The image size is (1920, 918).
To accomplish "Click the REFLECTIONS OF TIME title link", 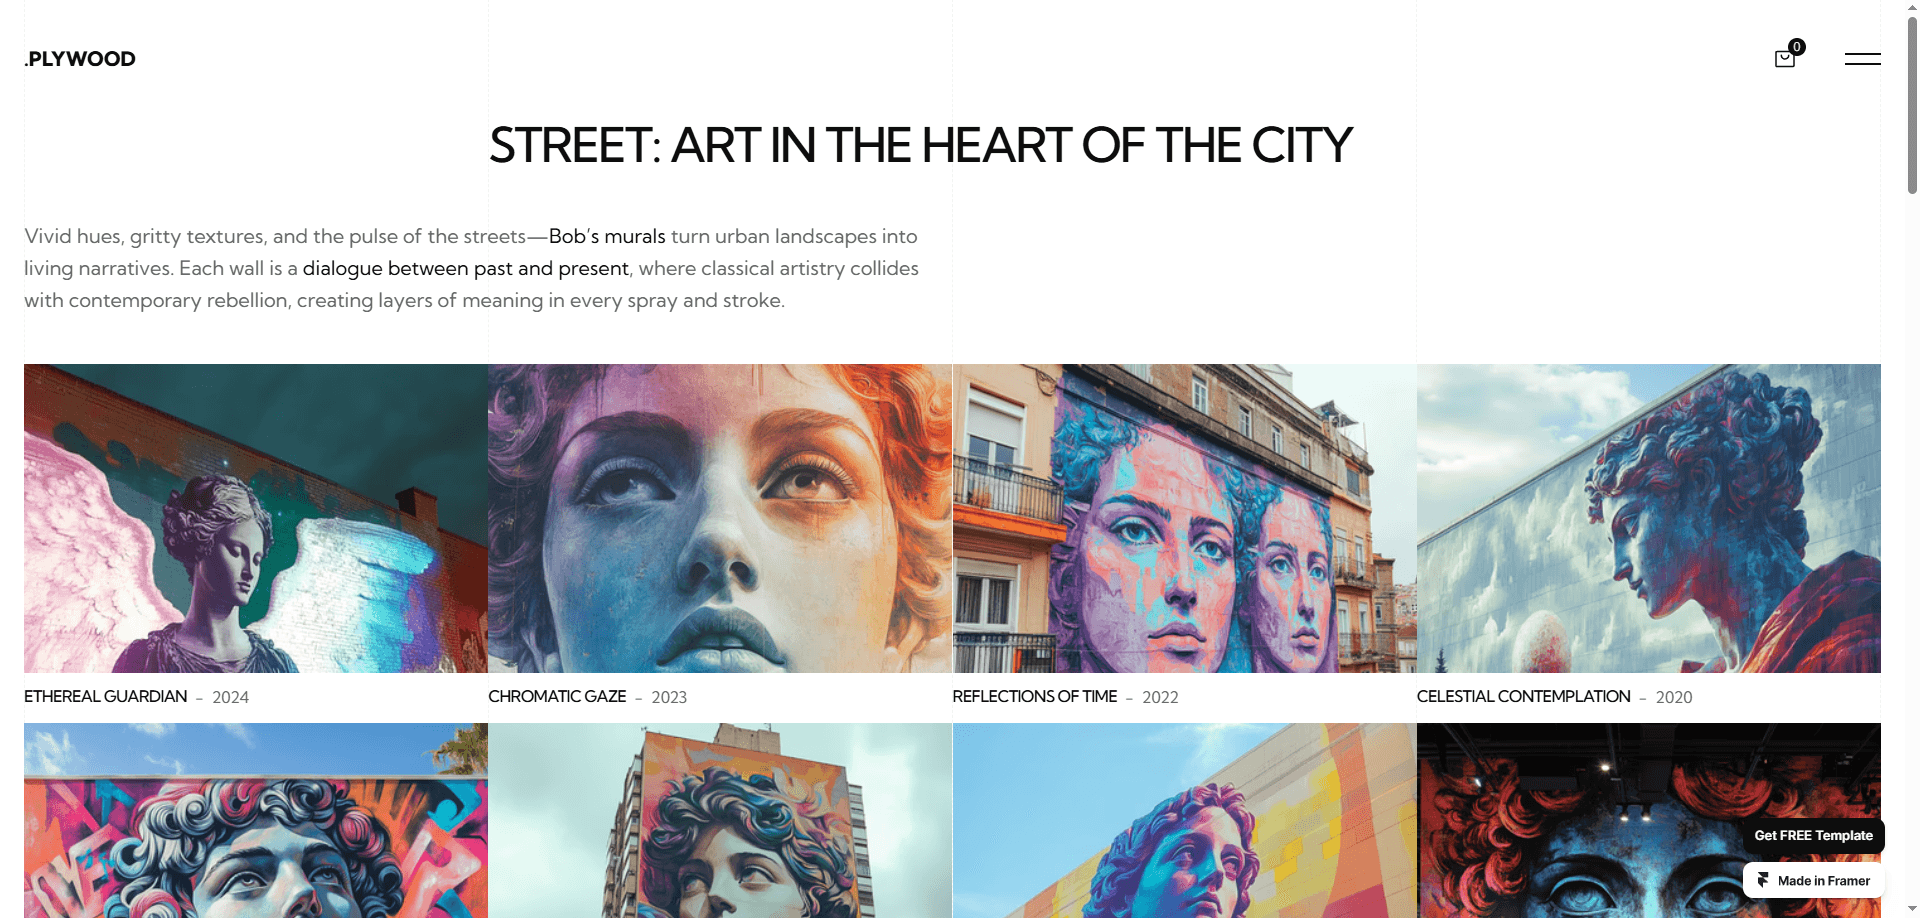I will [x=1035, y=697].
